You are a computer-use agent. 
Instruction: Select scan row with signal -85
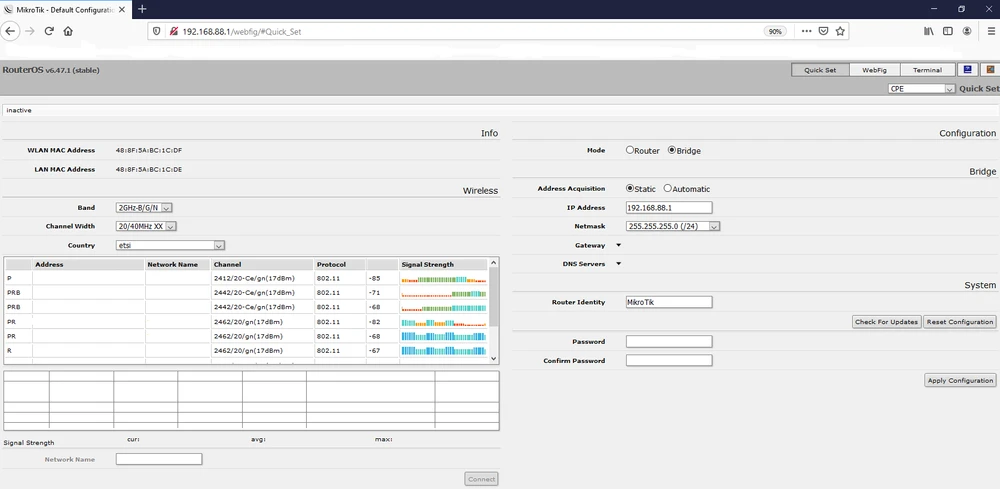pyautogui.click(x=247, y=278)
